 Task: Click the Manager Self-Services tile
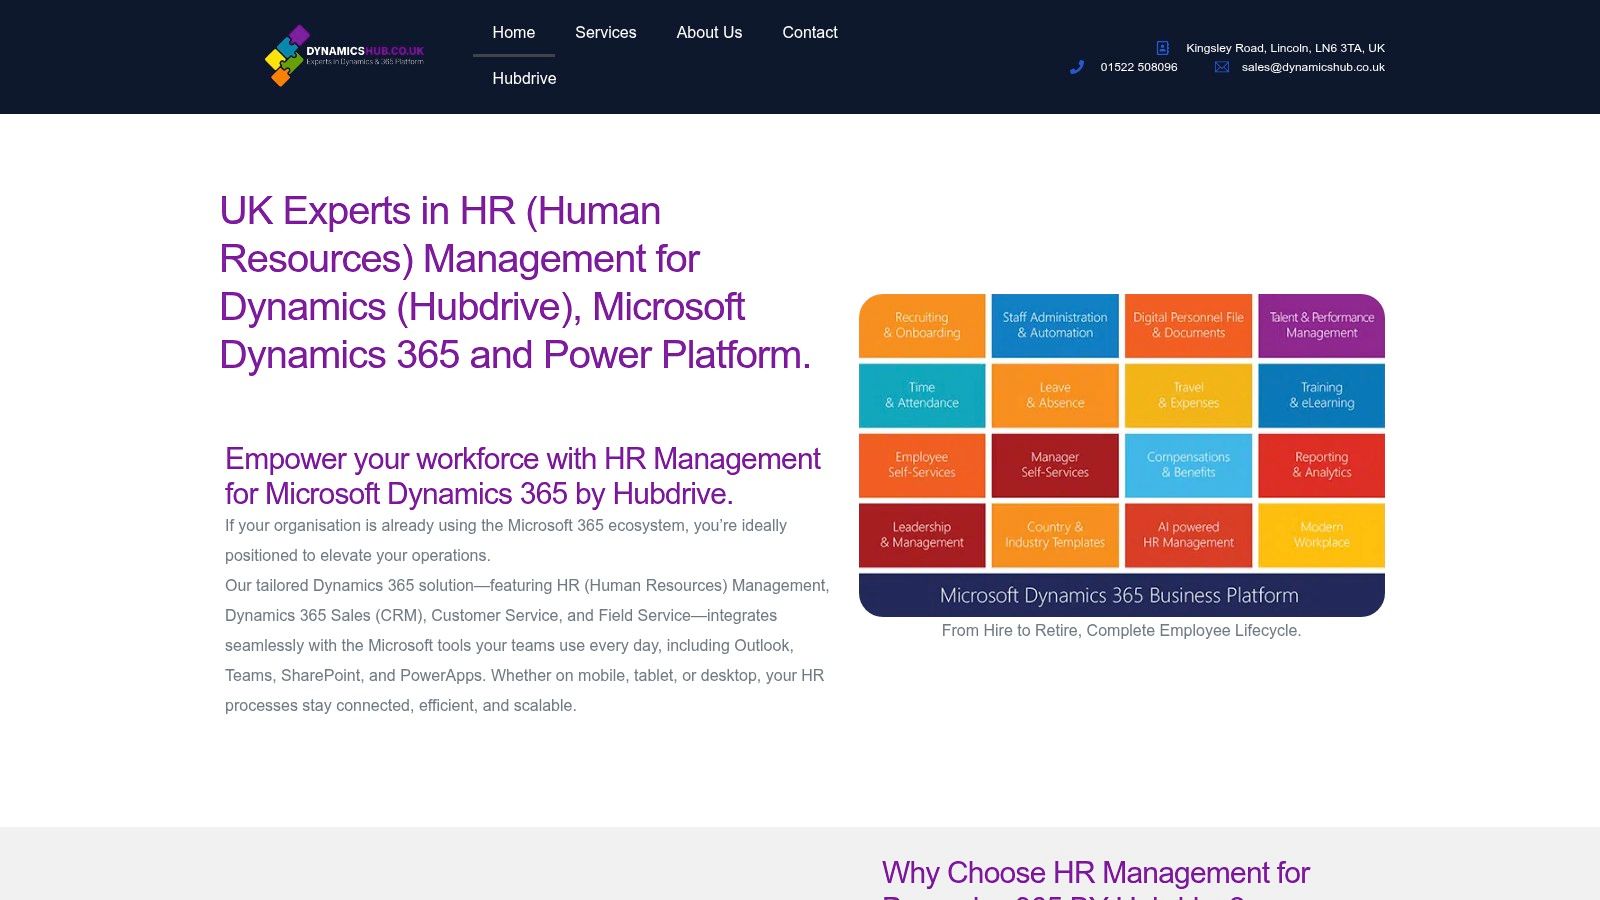[1055, 465]
